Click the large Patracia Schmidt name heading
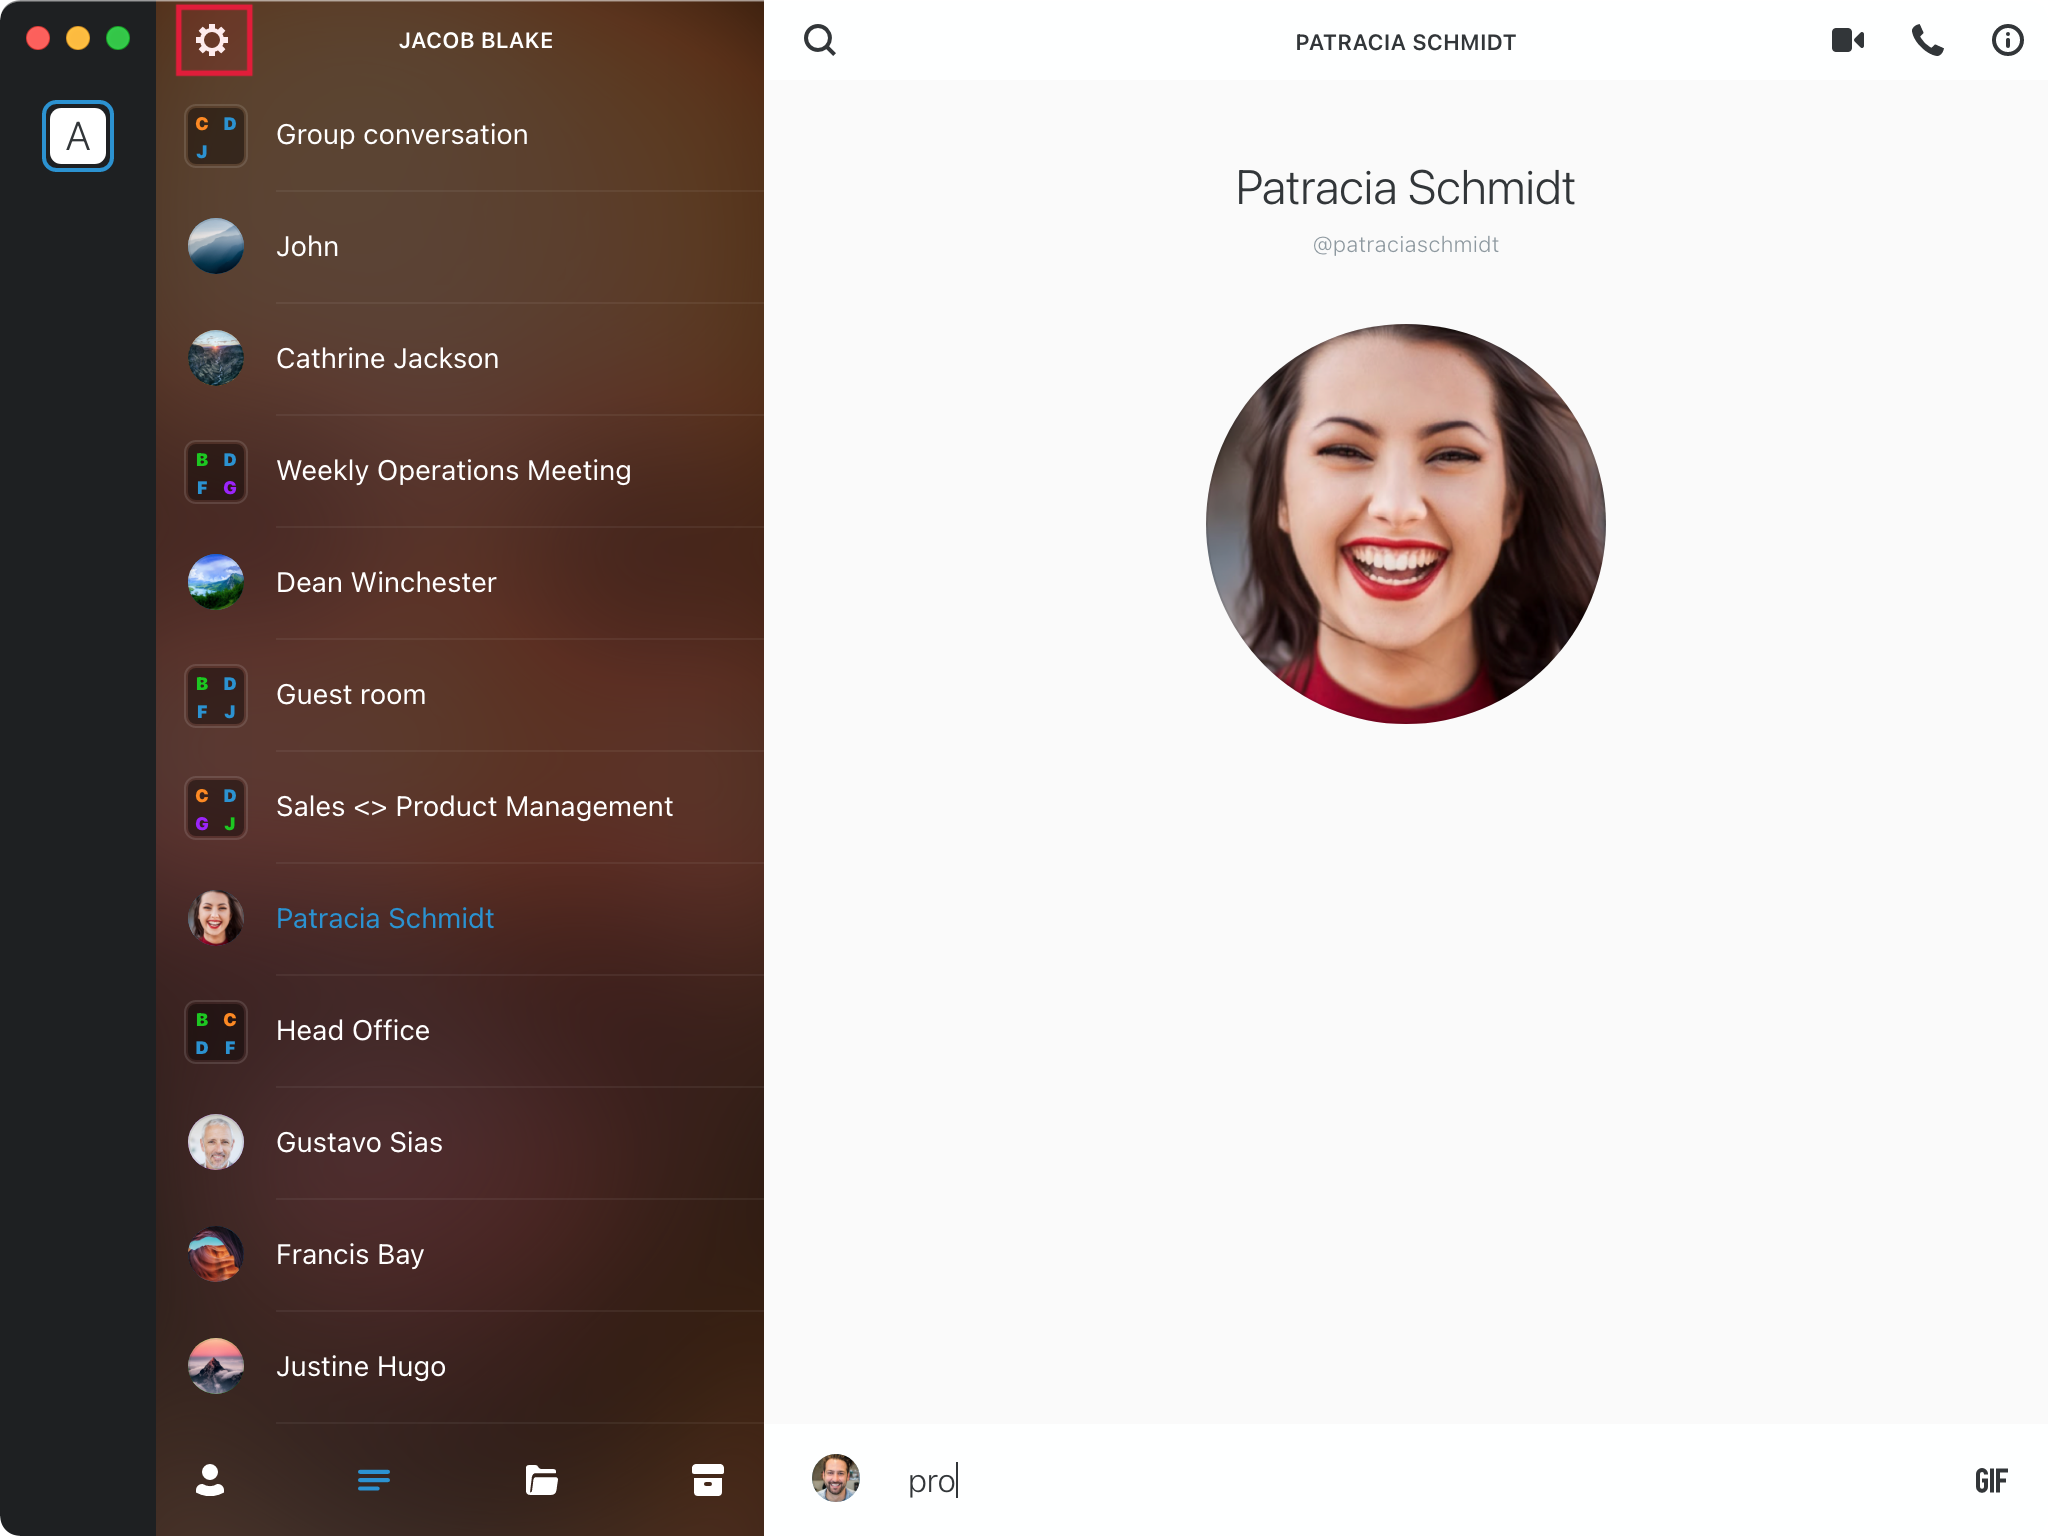2048x1536 pixels. point(1406,188)
